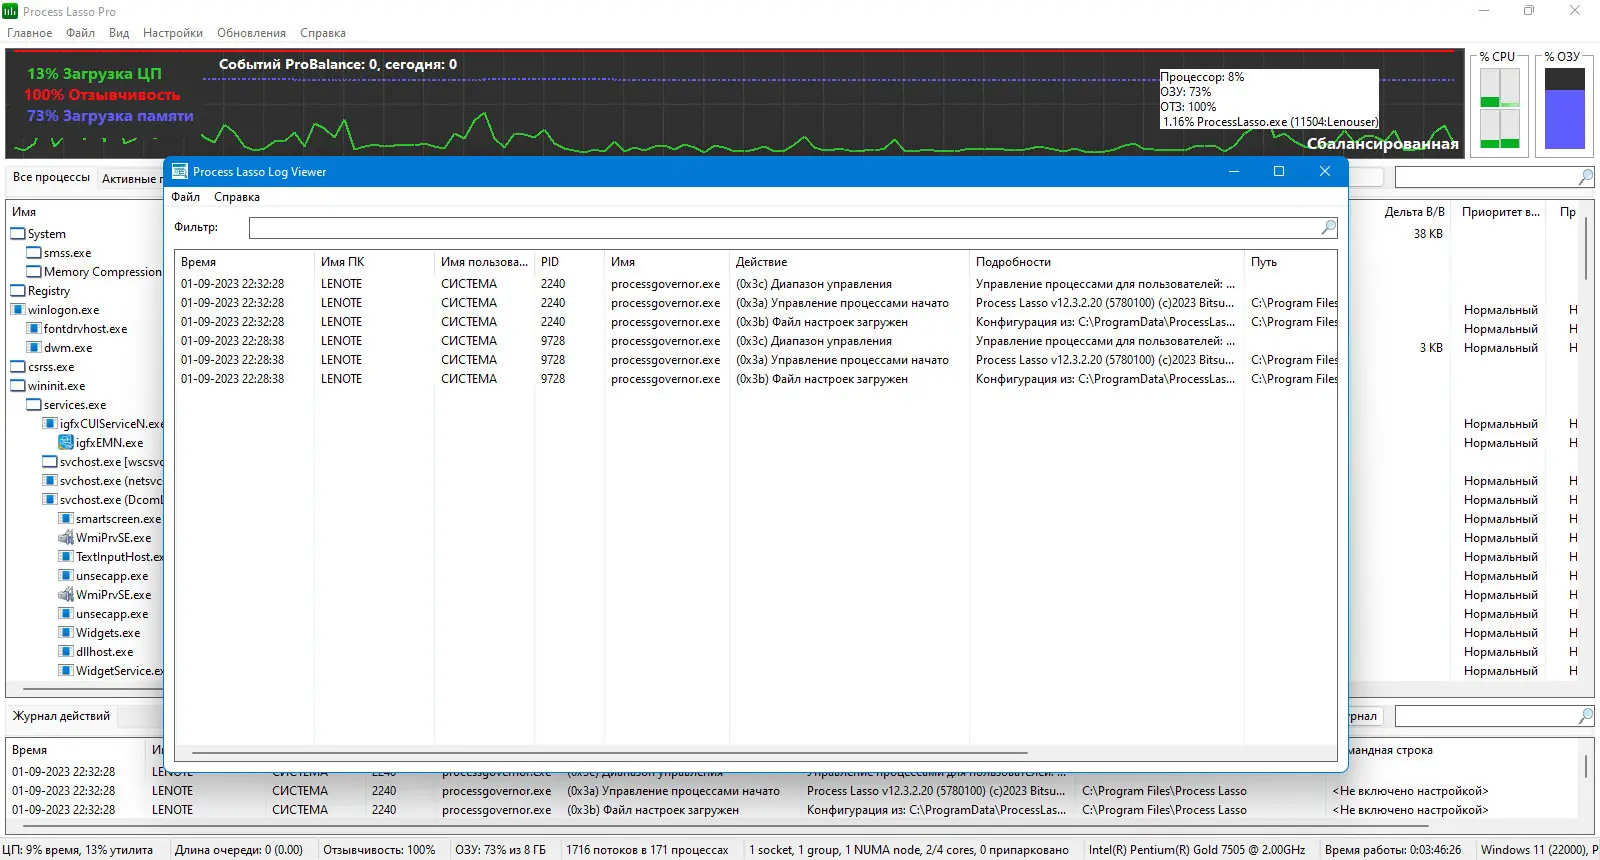The height and width of the screenshot is (860, 1600).
Task: Click the Process Lasso app icon in title bar
Action: tap(10, 11)
